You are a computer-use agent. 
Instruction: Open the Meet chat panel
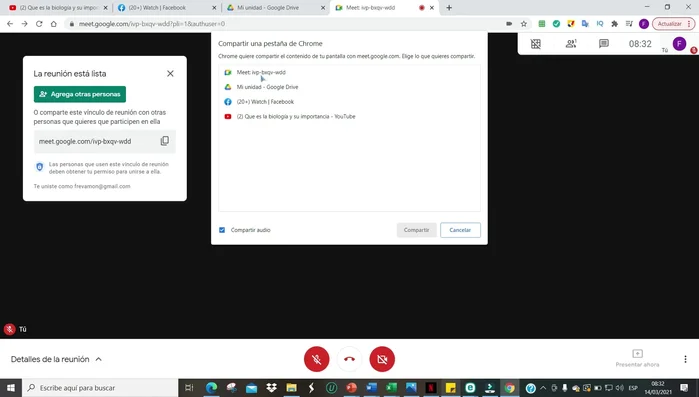[x=604, y=44]
